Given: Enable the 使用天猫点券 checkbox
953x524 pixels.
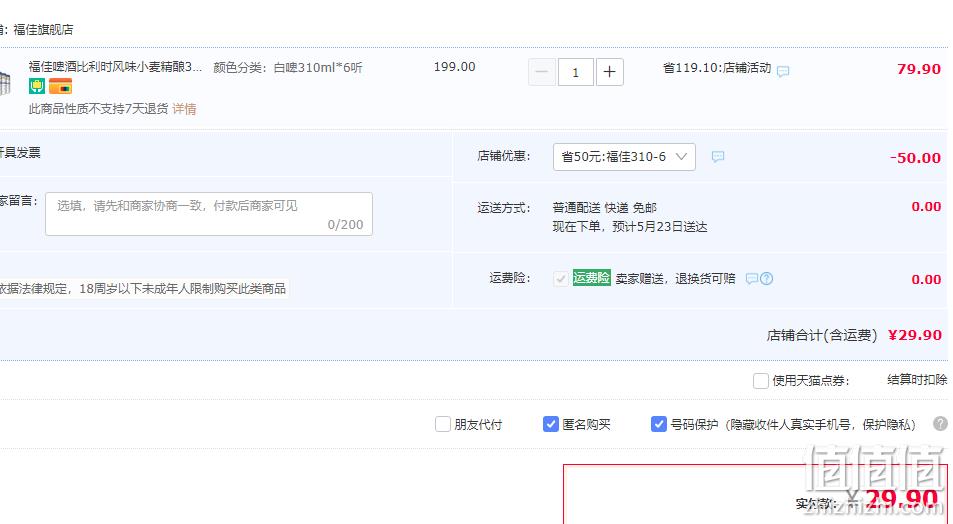Looking at the screenshot, I should (760, 381).
